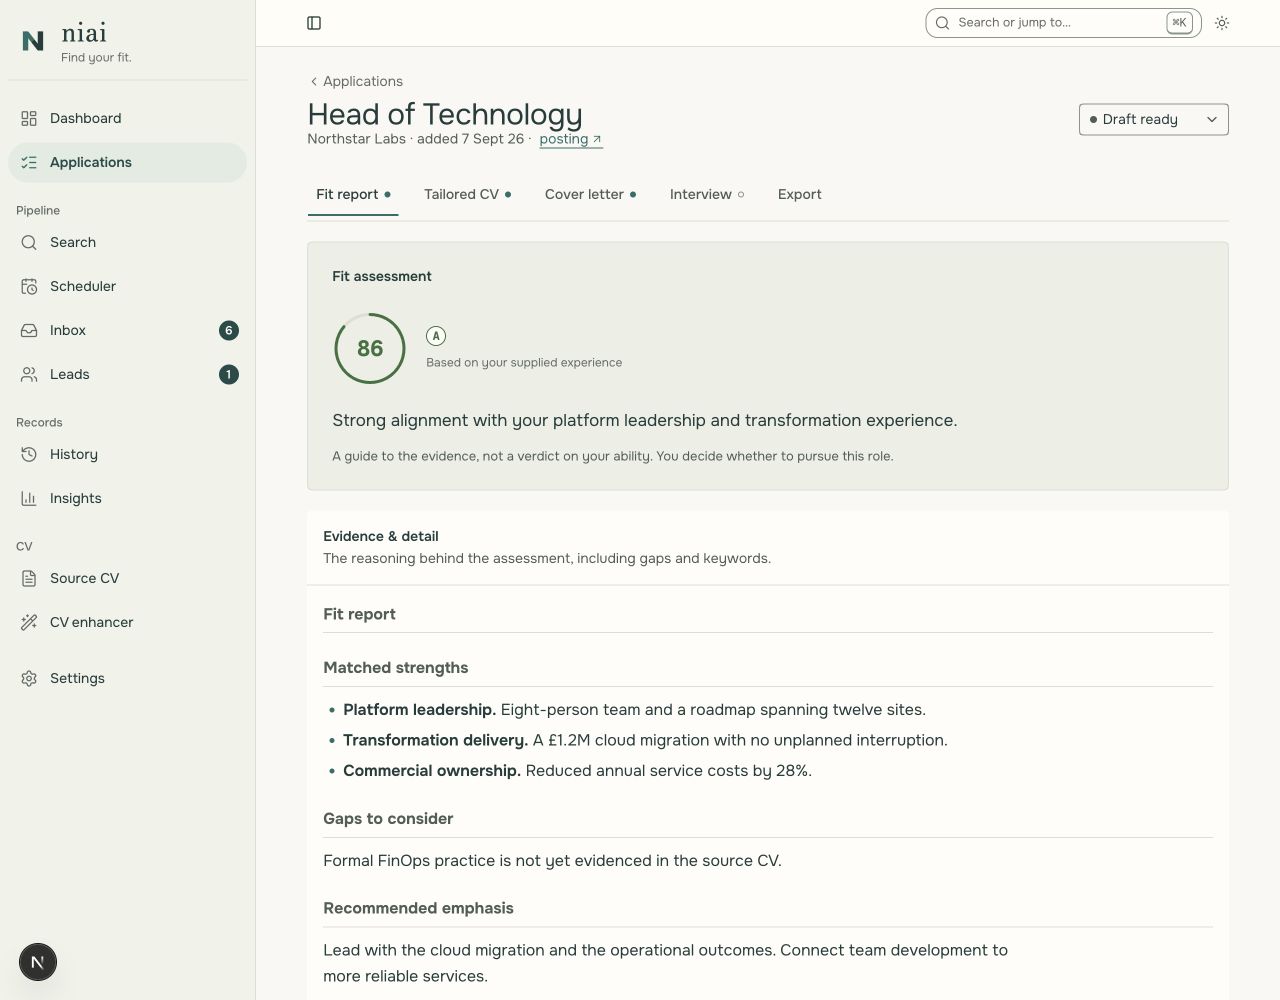Click the Leads people icon
This screenshot has width=1280, height=1000.
pos(29,374)
